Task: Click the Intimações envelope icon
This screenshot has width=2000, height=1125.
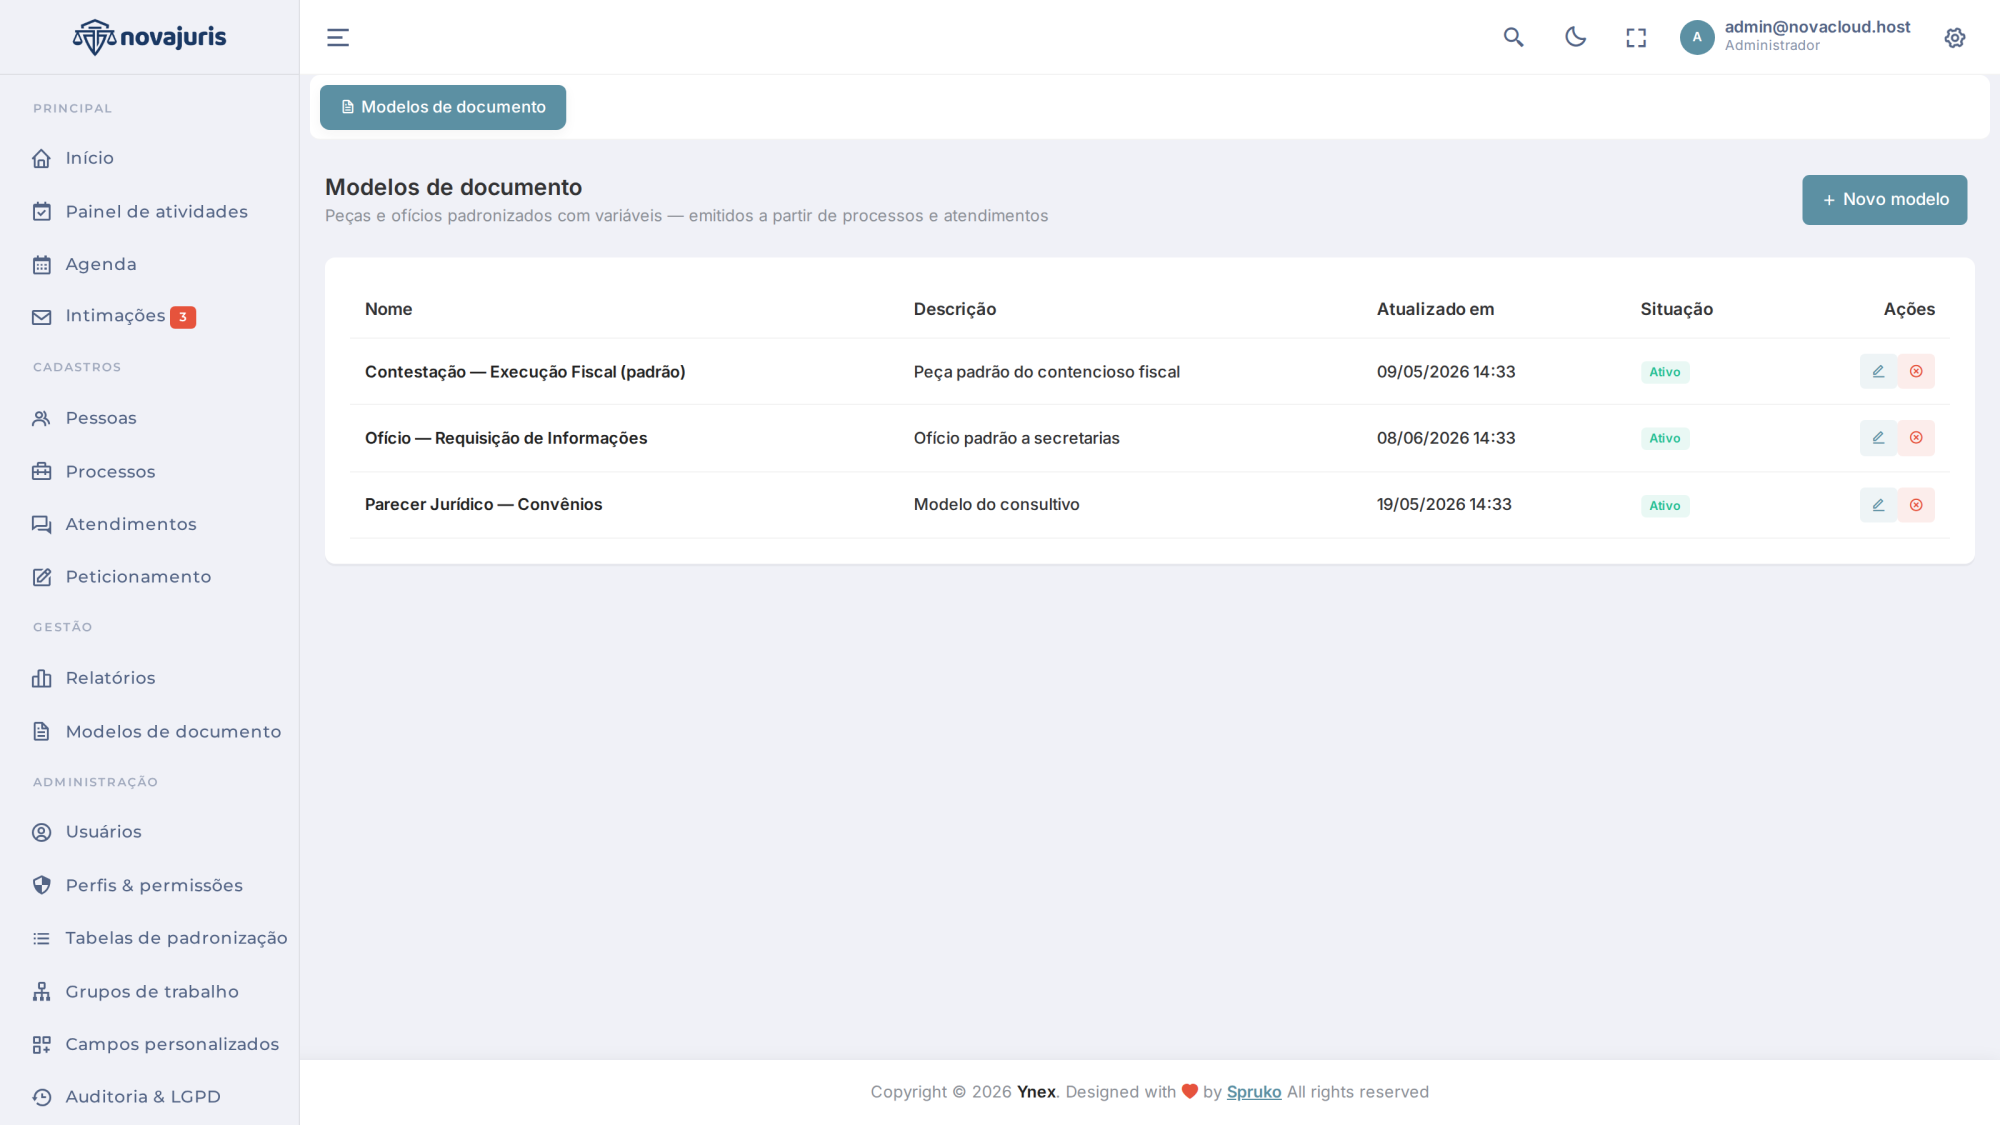Action: coord(41,317)
